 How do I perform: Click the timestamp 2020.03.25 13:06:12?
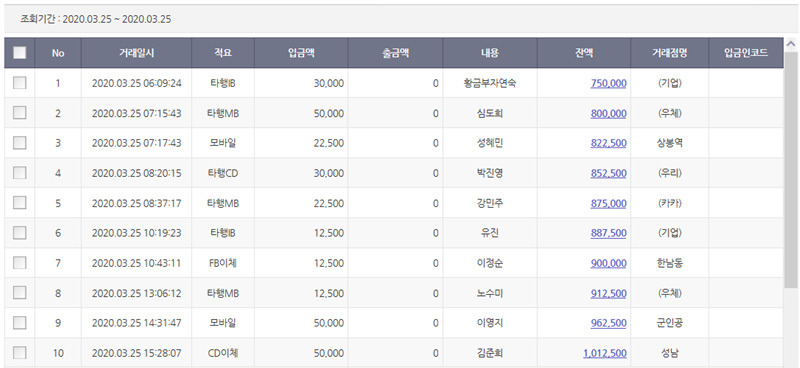click(x=136, y=293)
